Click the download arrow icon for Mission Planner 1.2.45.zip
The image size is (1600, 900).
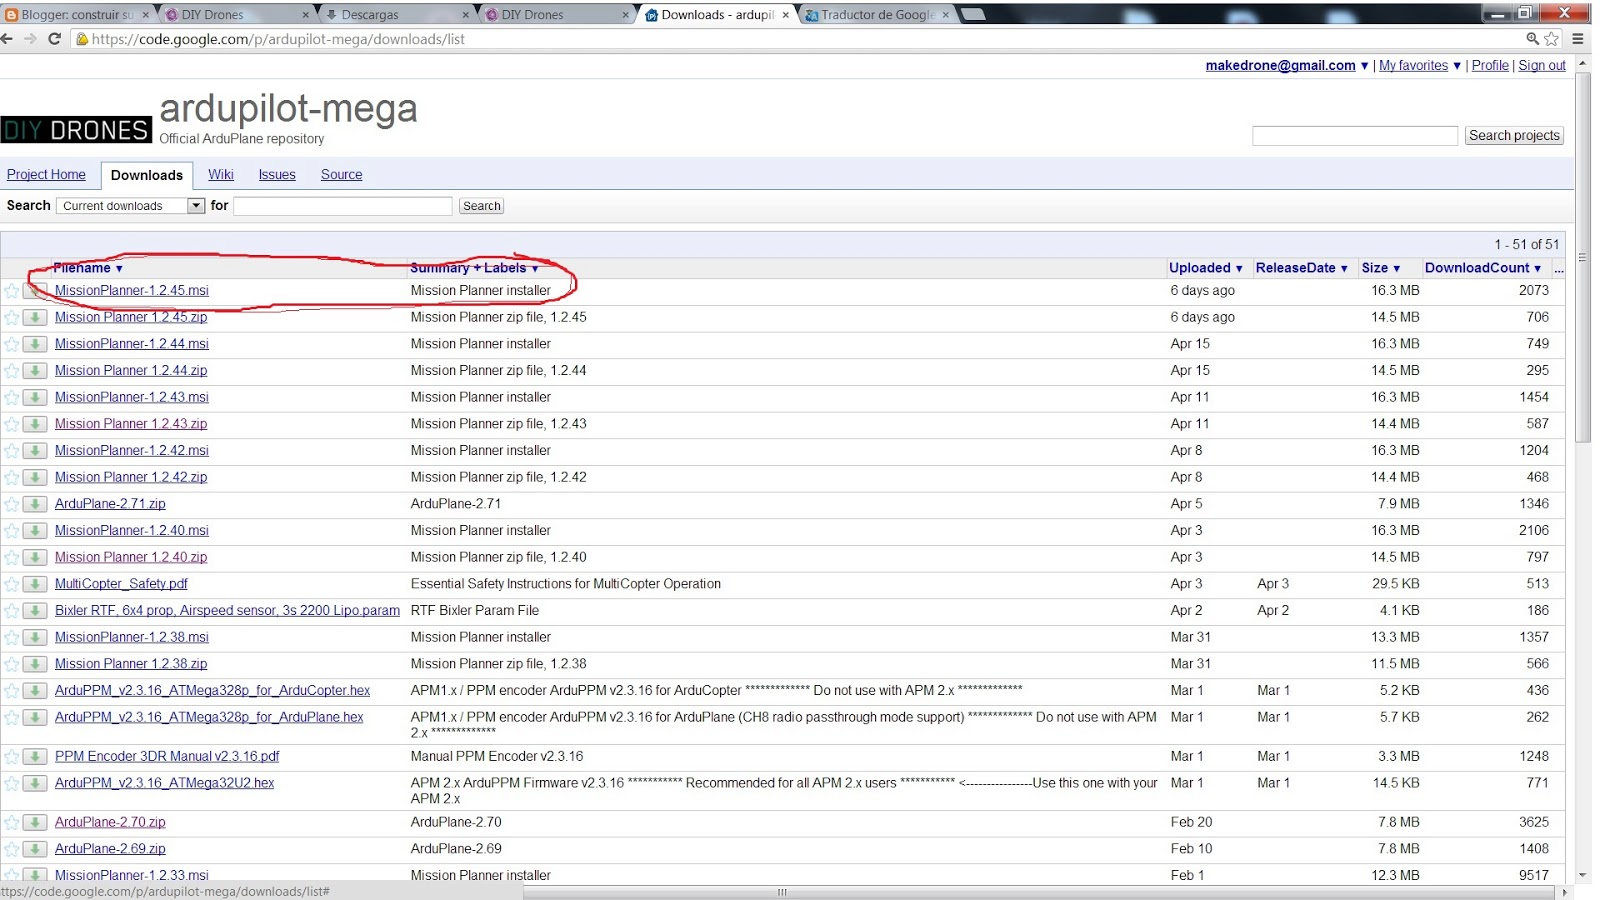[x=35, y=317]
